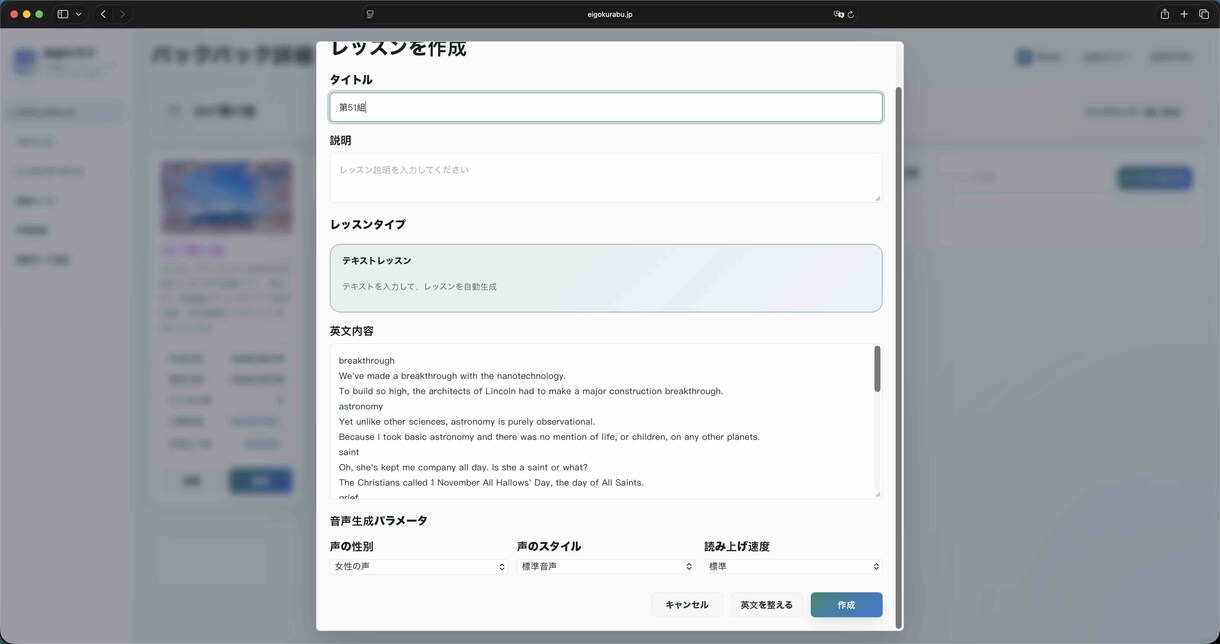Image resolution: width=1220 pixels, height=644 pixels.
Task: Click the 説明 textarea resize handle
Action: click(x=877, y=197)
